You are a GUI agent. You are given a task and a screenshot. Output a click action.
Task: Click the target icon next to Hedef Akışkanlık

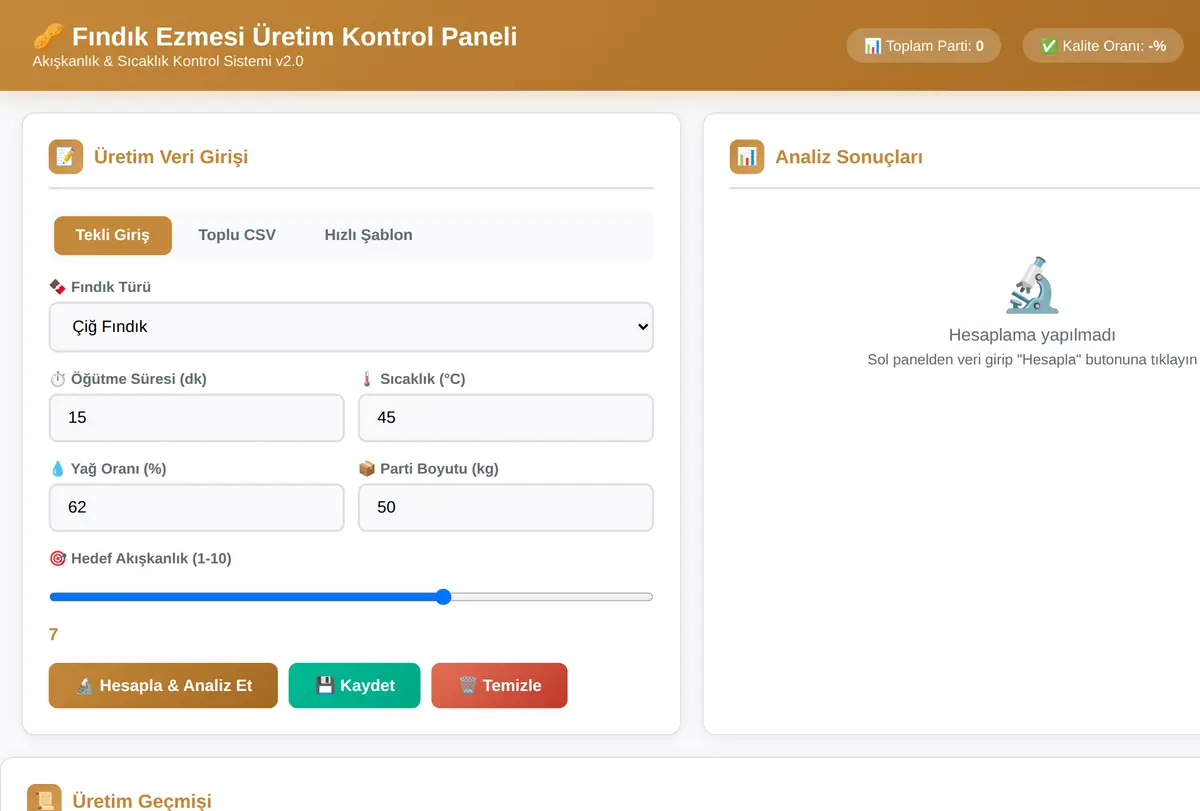tap(57, 559)
